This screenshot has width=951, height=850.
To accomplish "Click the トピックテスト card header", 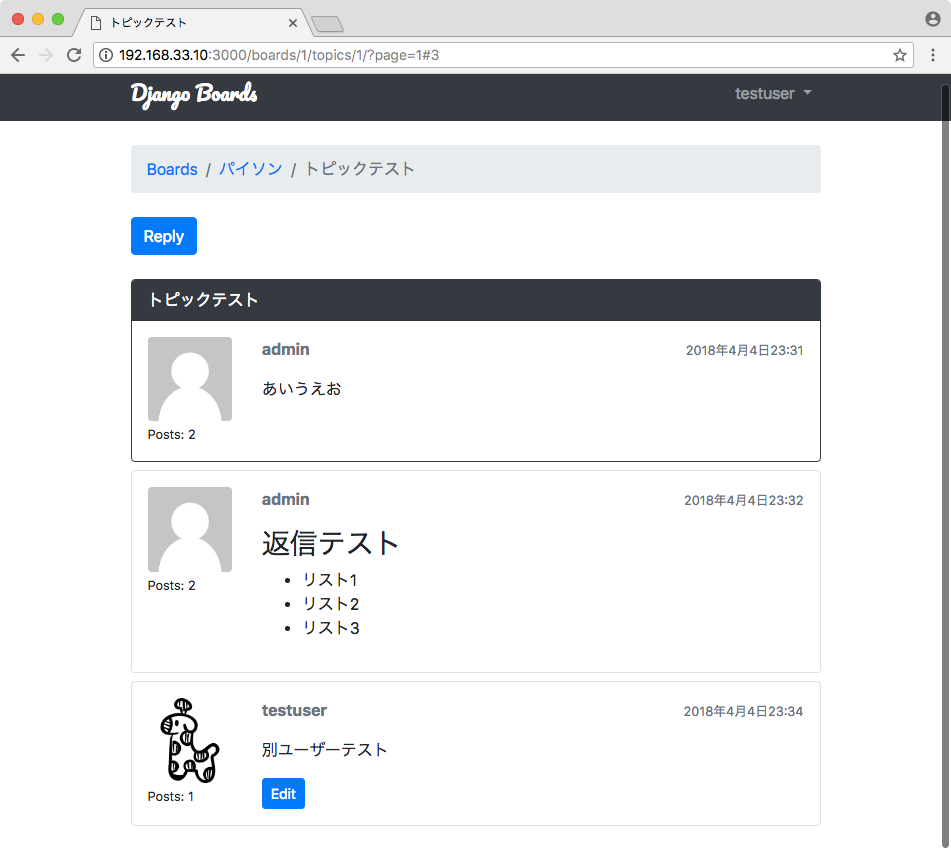I will pyautogui.click(x=476, y=300).
